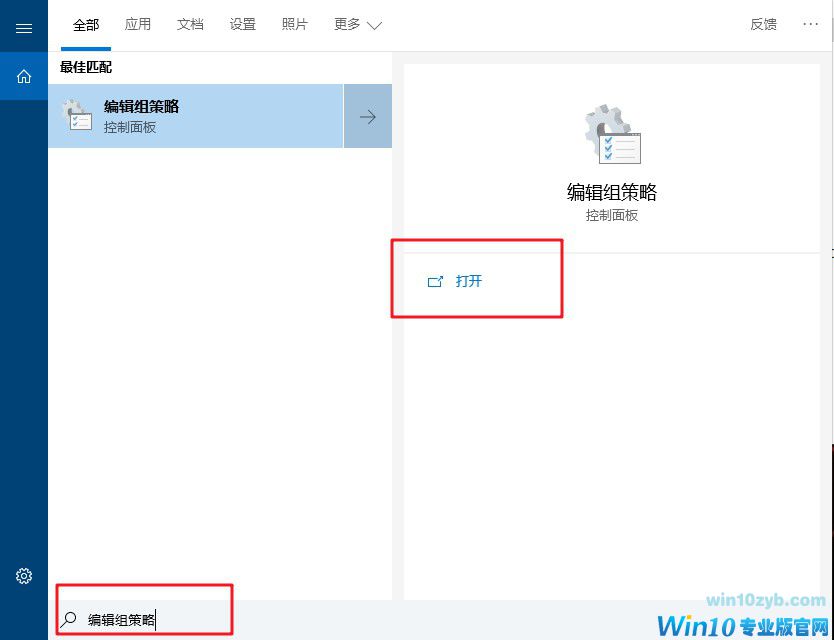The image size is (834, 640).
Task: Expand result details with the arrow button
Action: [368, 116]
